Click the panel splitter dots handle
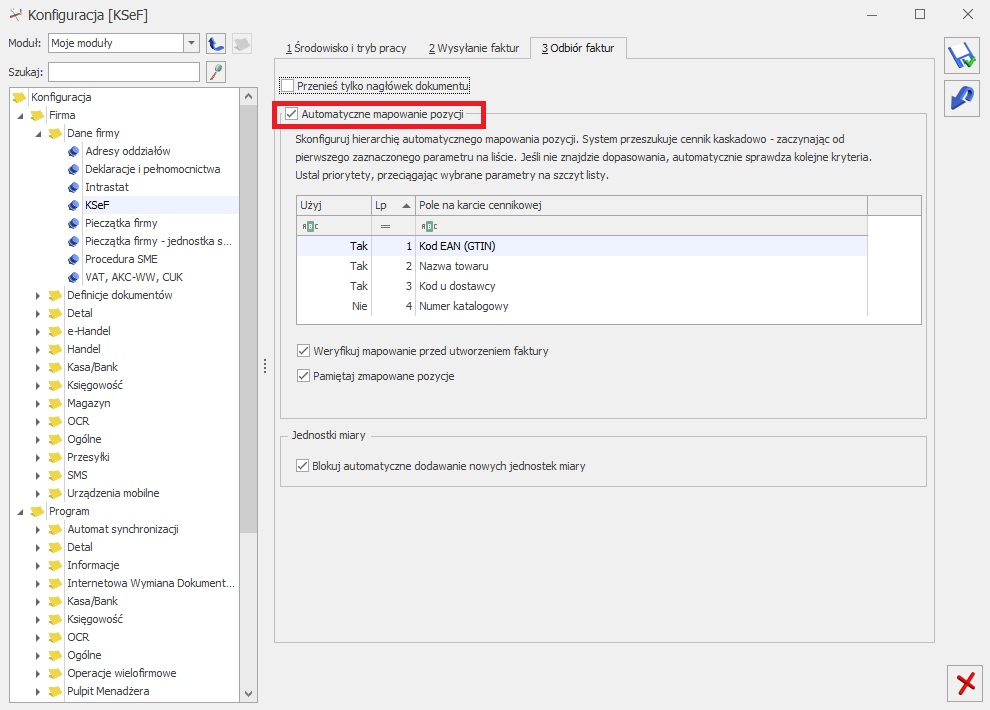The width and height of the screenshot is (990, 710). (x=265, y=366)
